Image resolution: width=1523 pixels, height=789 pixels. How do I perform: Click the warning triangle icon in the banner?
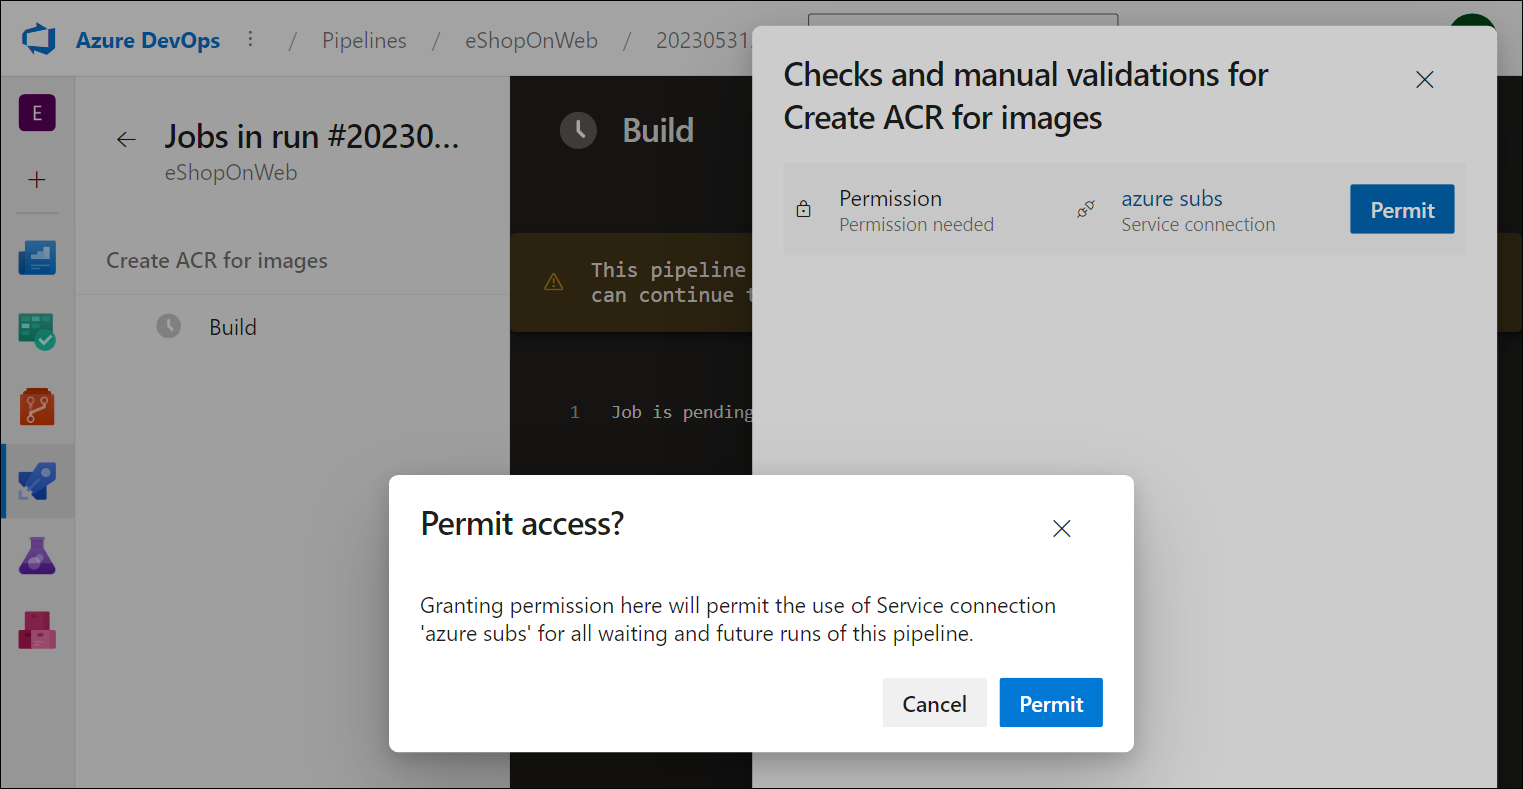click(553, 283)
